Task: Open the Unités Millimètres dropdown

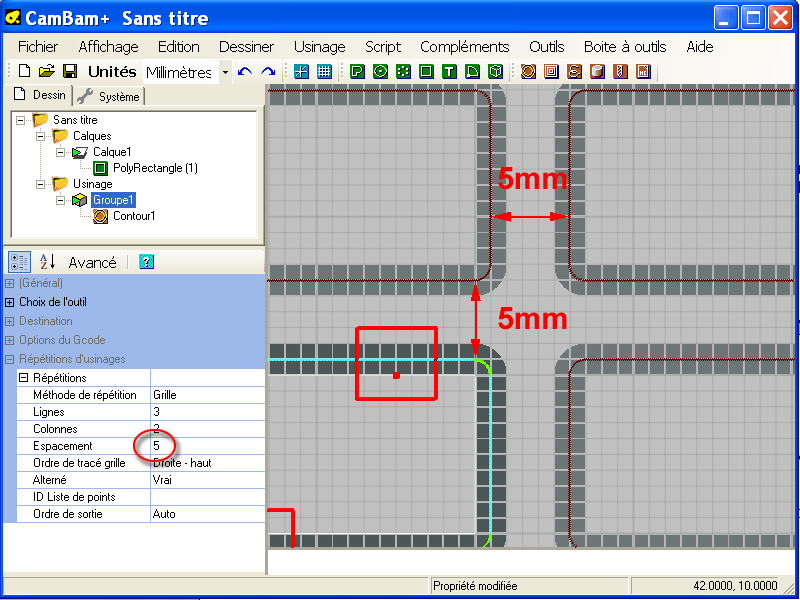Action: 225,72
